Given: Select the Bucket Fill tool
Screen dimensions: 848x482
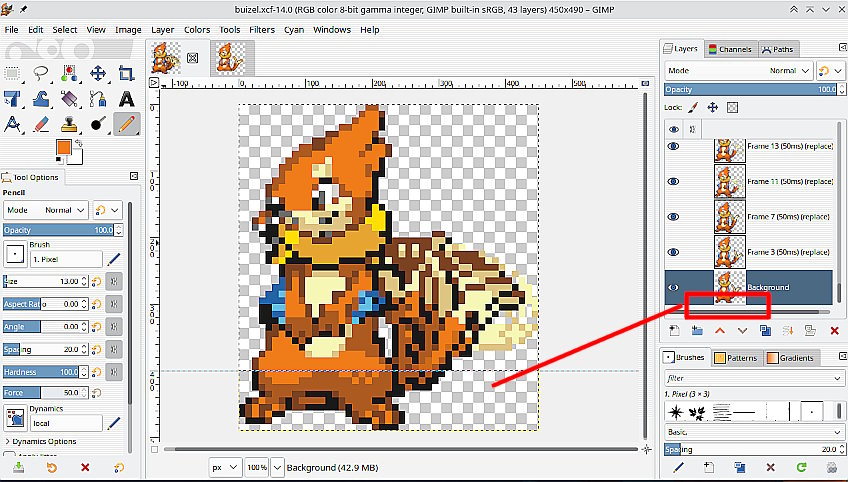Looking at the screenshot, I should (x=69, y=99).
